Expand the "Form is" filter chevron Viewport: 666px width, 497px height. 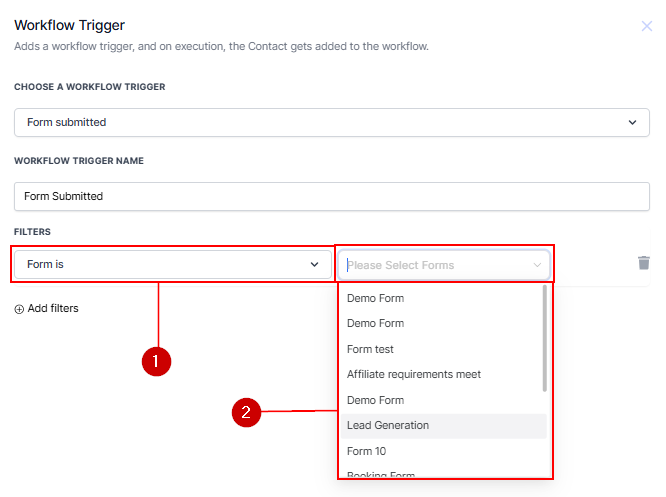pos(314,265)
